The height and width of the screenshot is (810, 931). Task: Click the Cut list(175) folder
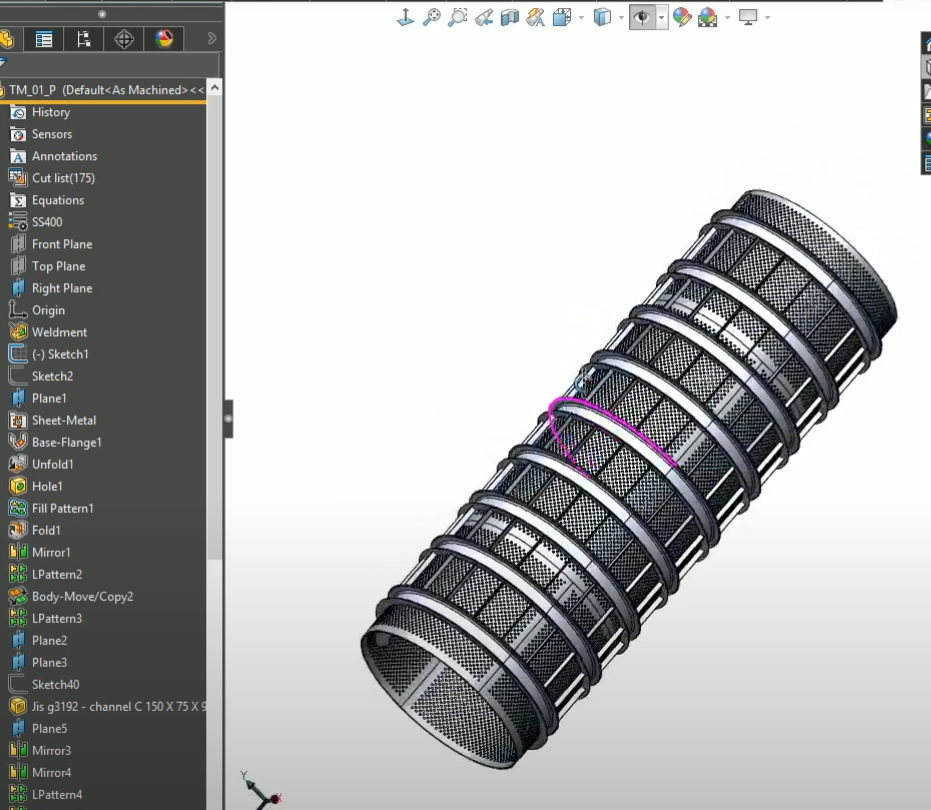coord(63,178)
